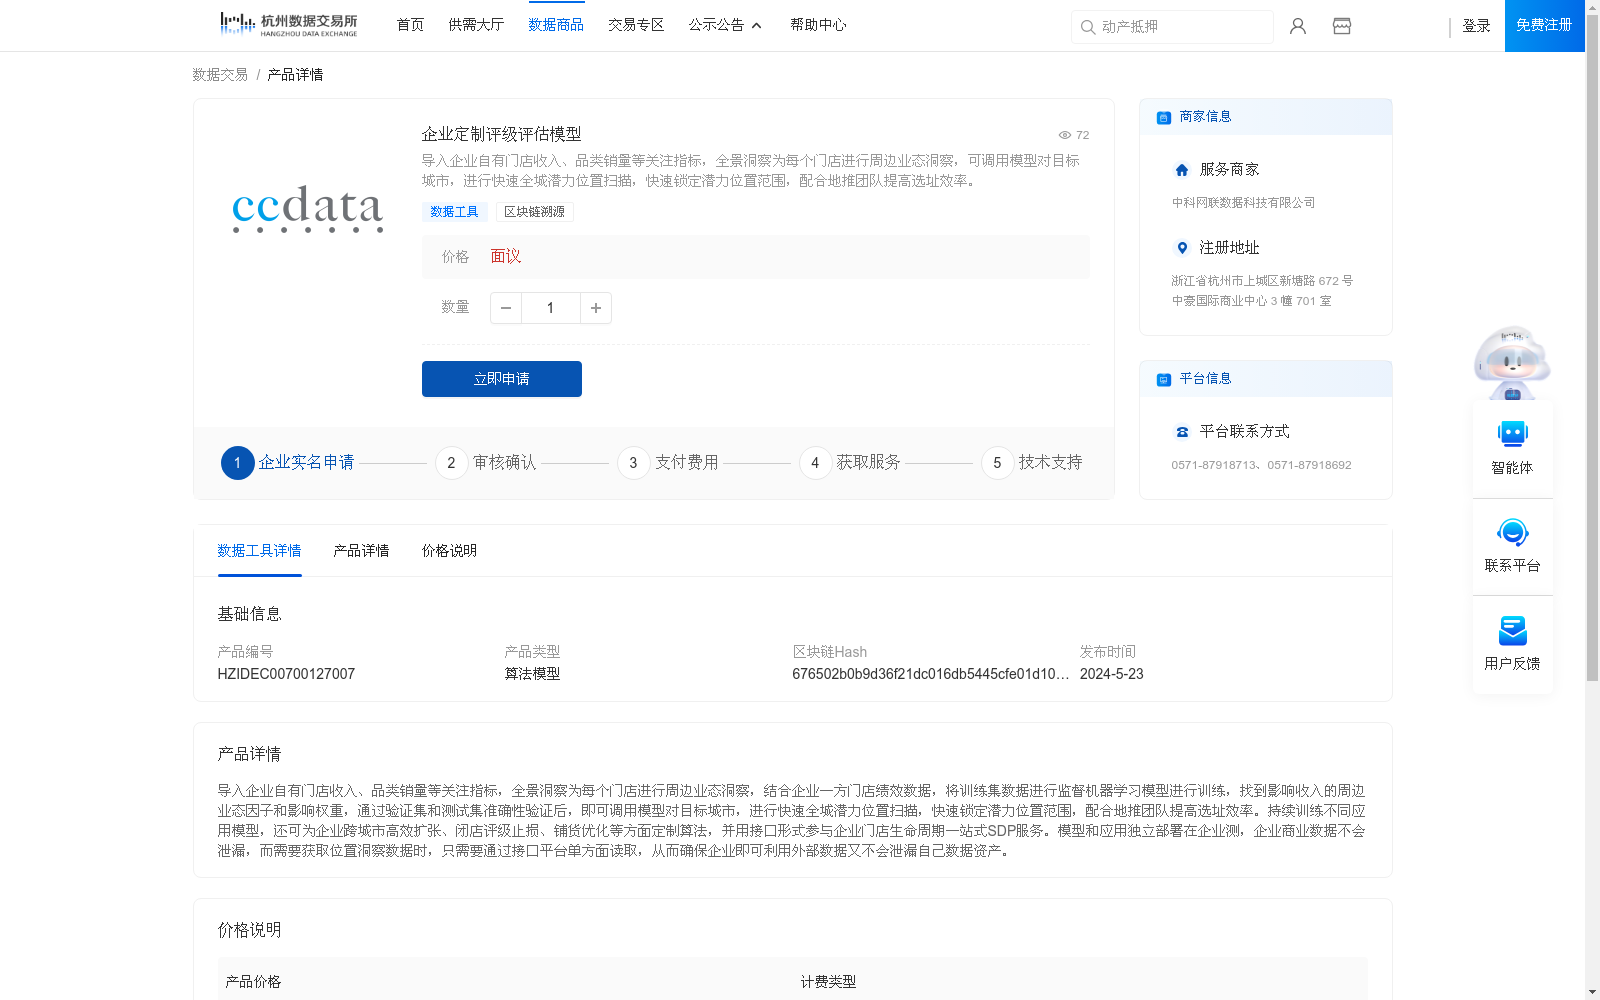Click the truncated 区块链Hash value
The height and width of the screenshot is (1000, 1600).
931,674
